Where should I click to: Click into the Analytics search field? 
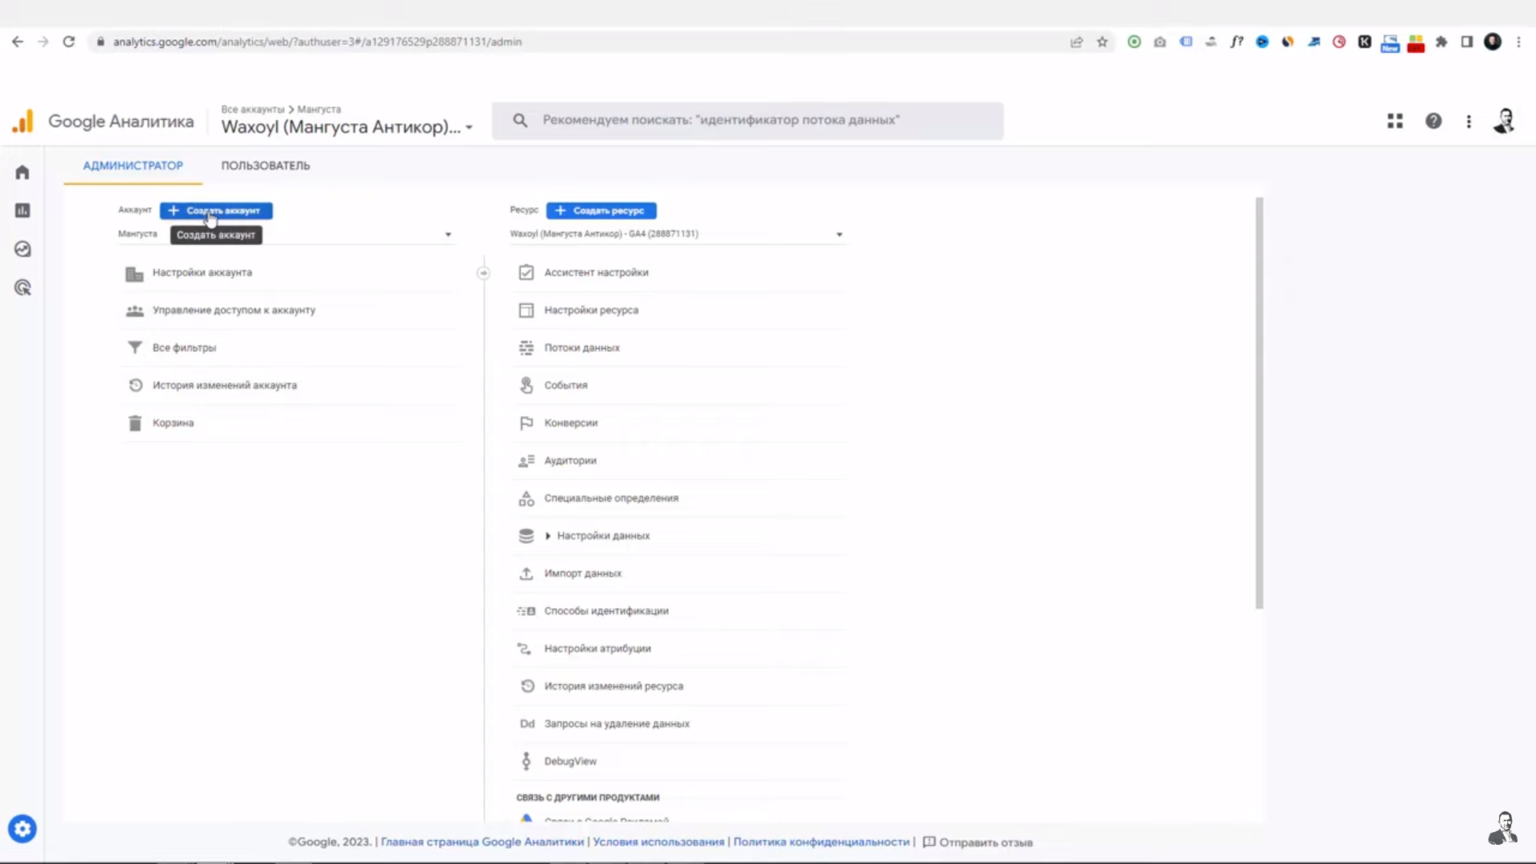click(x=748, y=120)
